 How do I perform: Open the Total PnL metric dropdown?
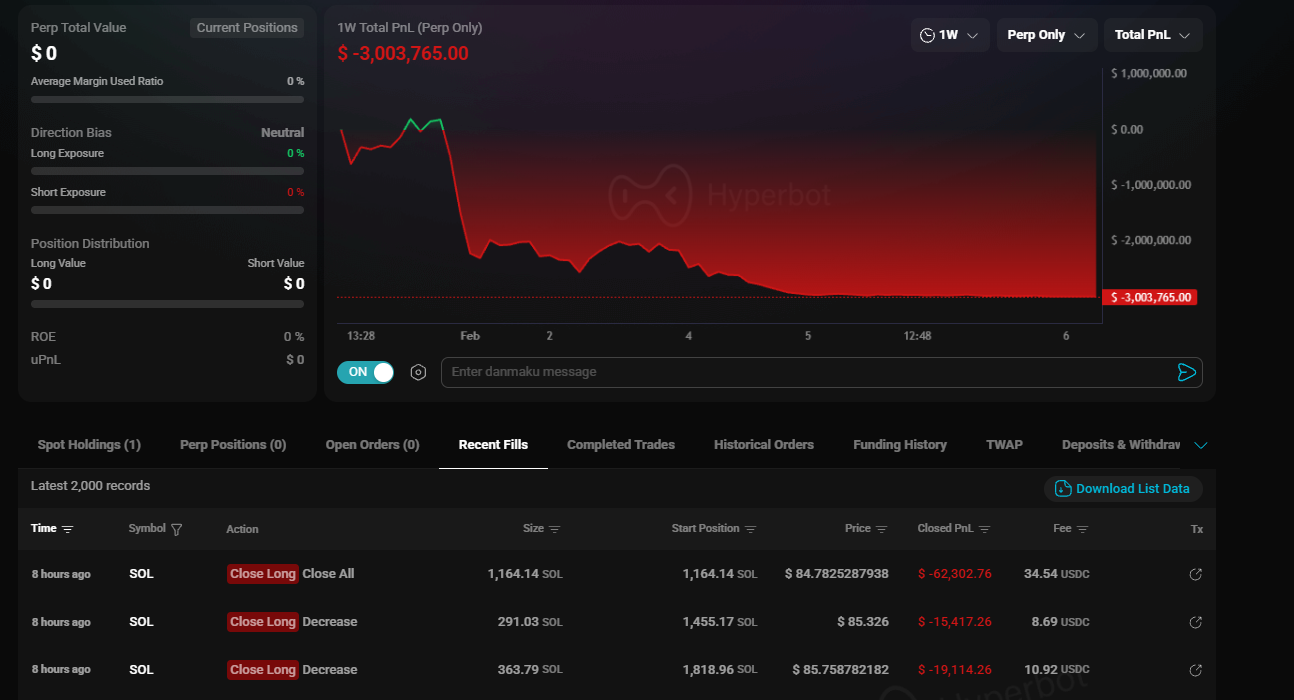(1152, 35)
